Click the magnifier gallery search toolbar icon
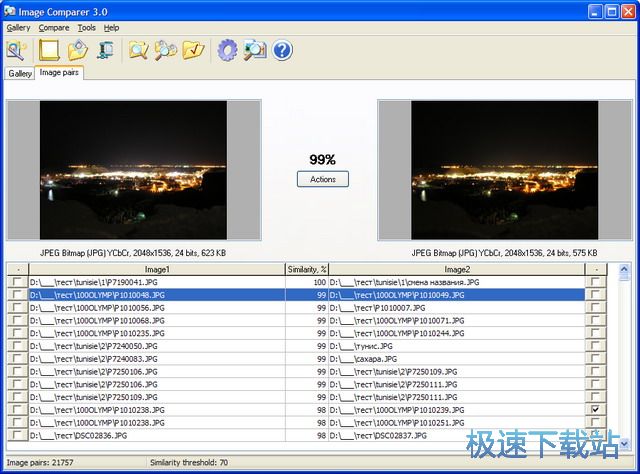The image size is (640, 474). (x=17, y=49)
